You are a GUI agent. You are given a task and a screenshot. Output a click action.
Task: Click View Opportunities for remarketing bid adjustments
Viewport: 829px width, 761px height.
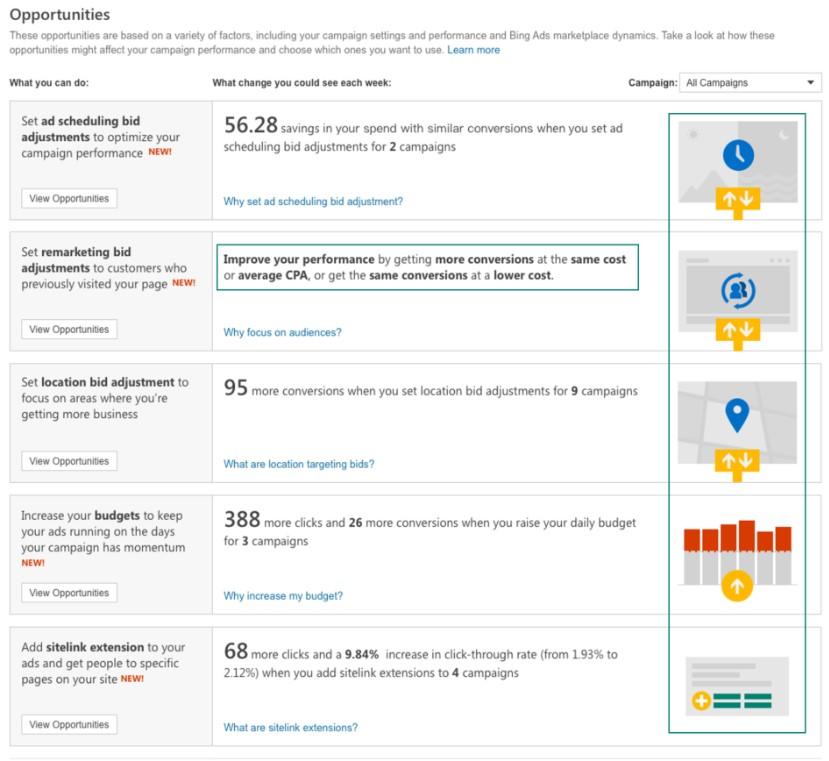[x=69, y=328]
